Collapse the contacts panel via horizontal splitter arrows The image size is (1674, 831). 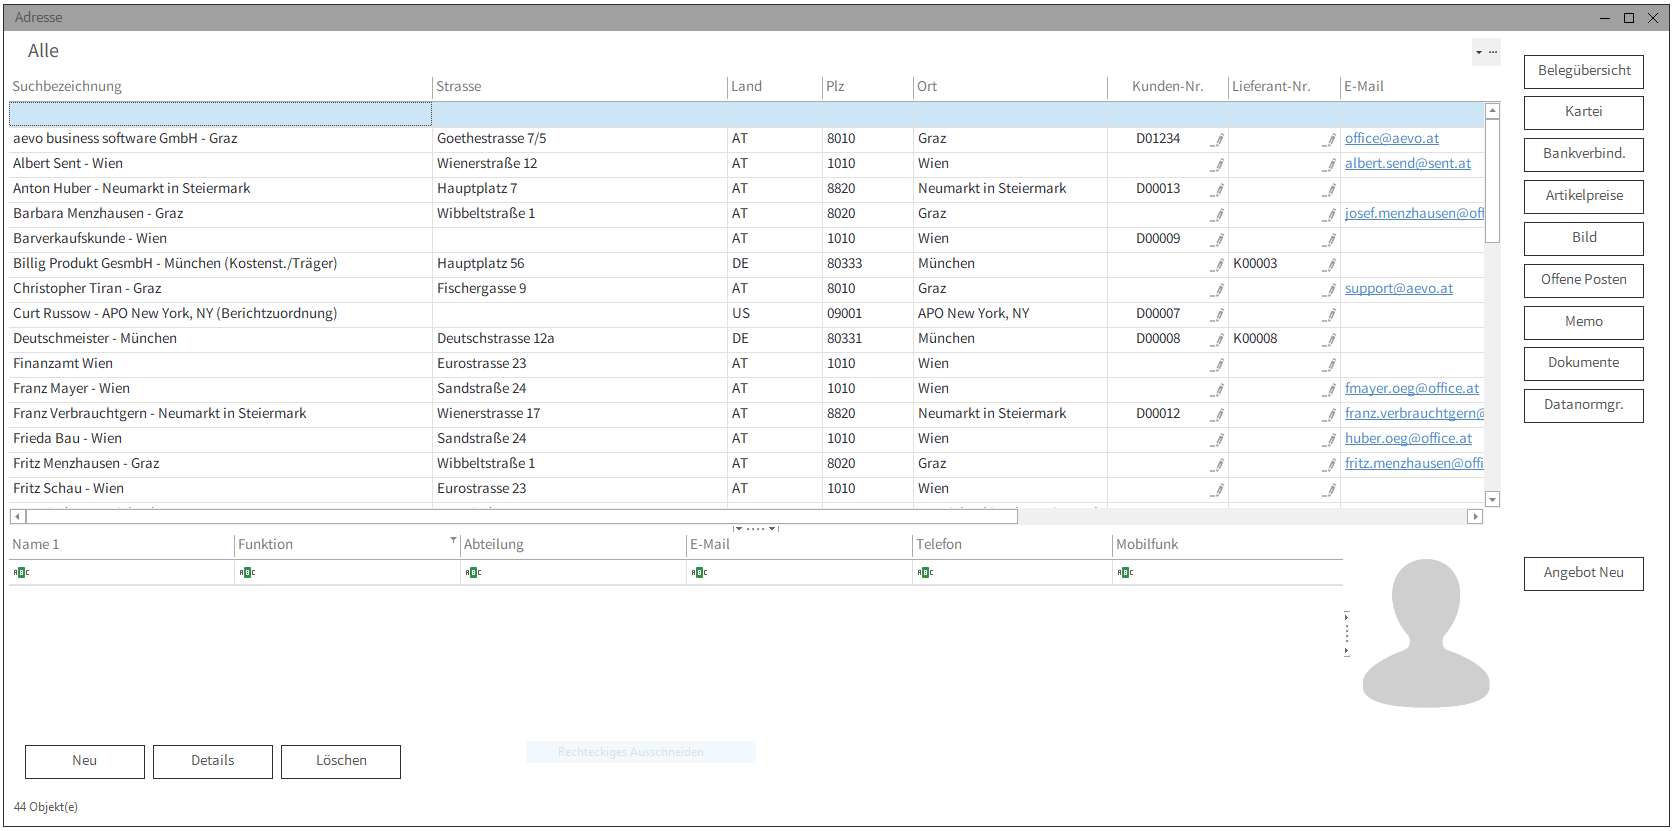coord(756,528)
